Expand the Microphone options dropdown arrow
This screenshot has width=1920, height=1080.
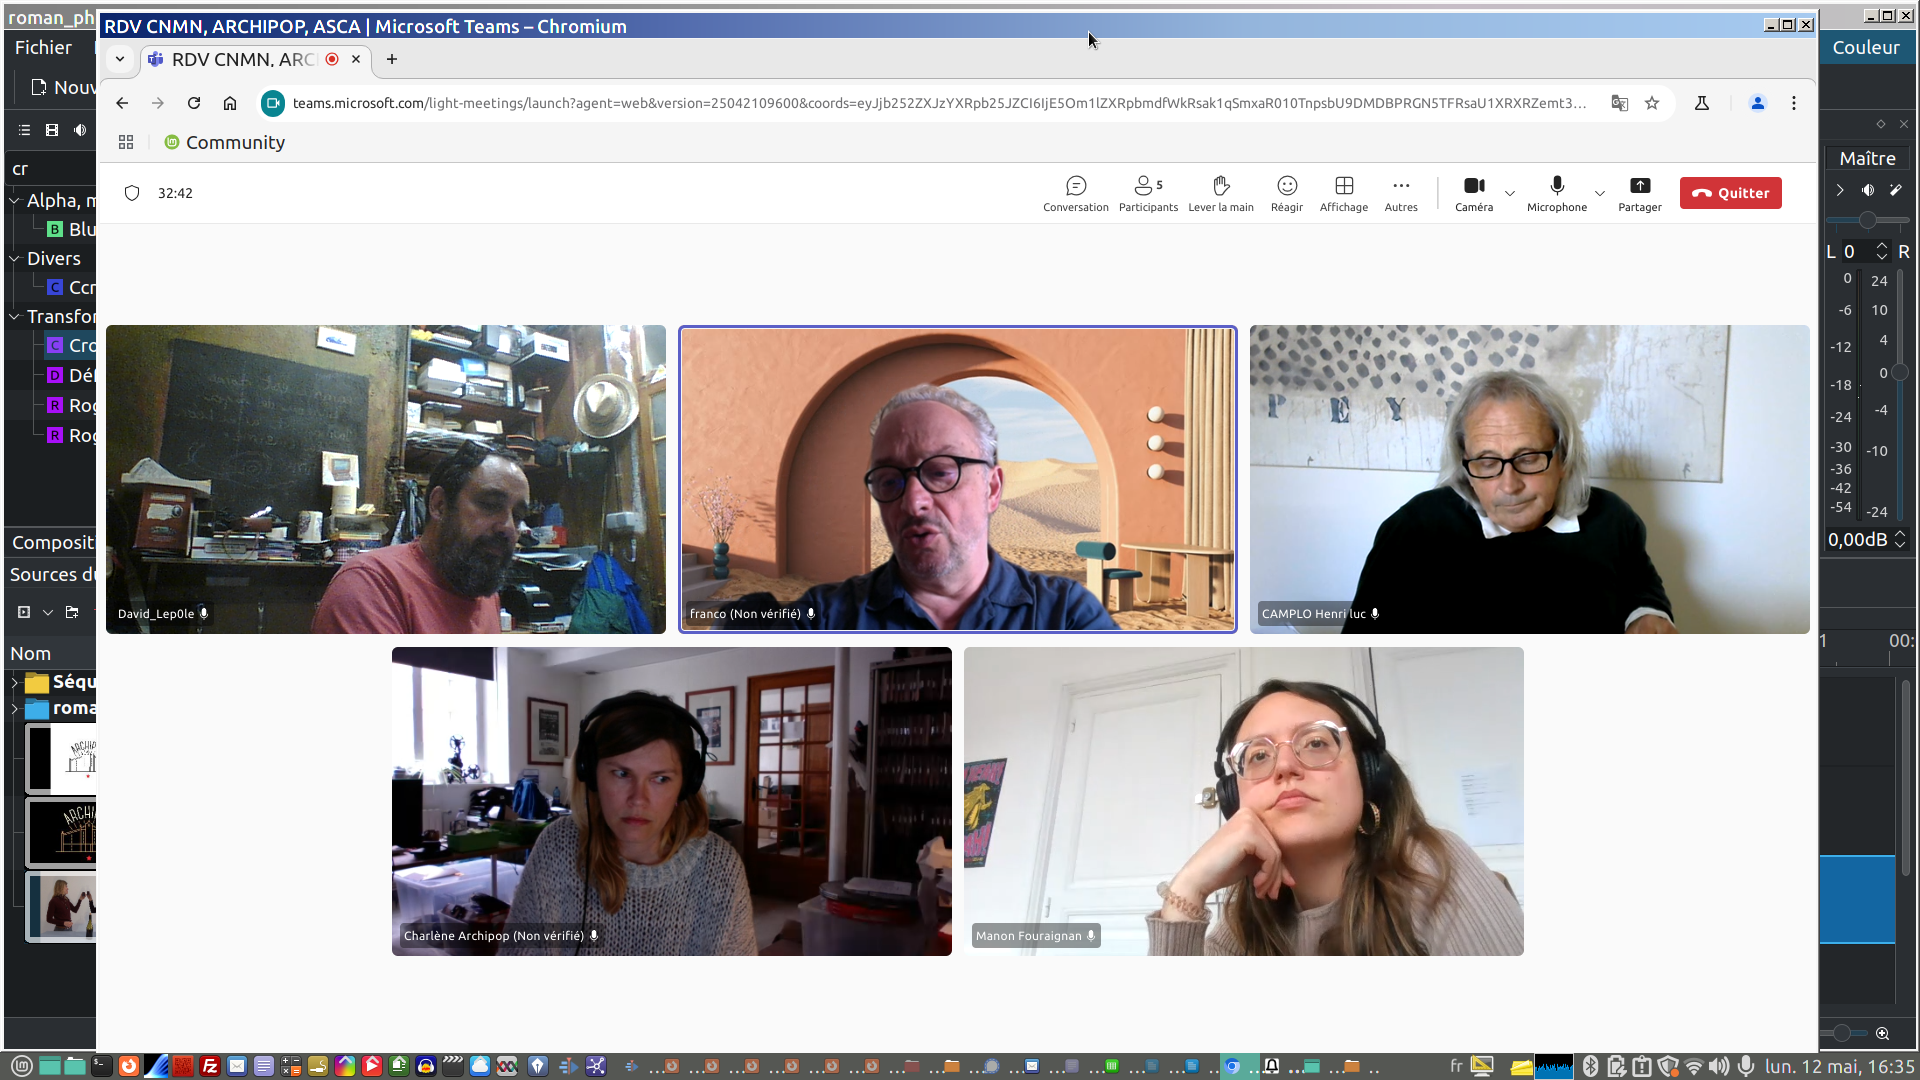pyautogui.click(x=1599, y=193)
